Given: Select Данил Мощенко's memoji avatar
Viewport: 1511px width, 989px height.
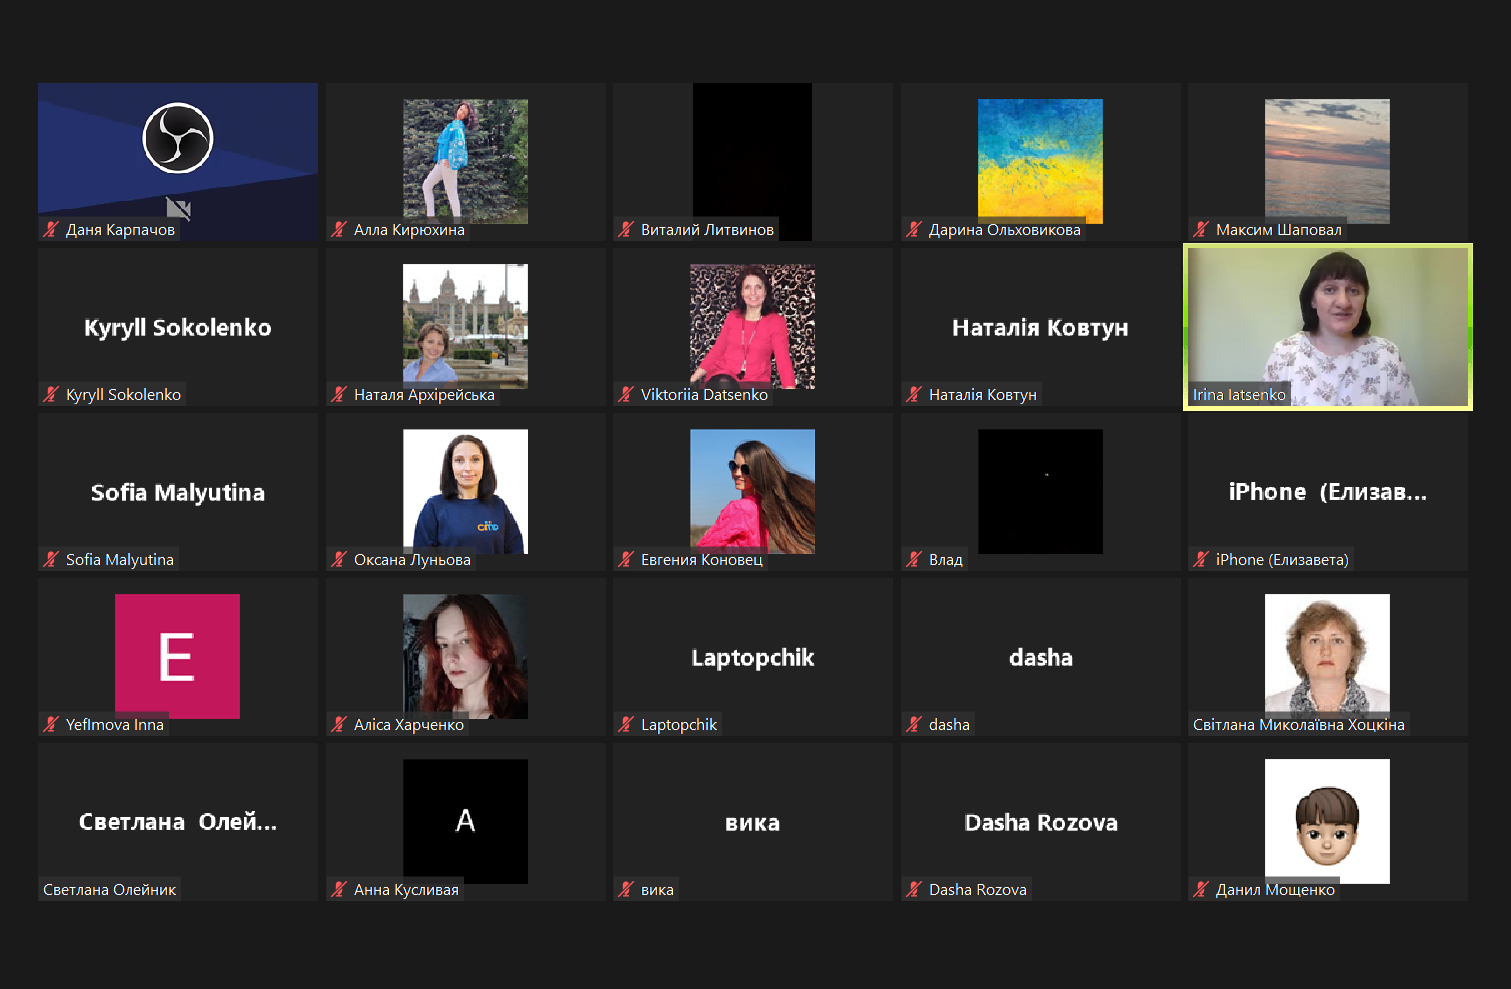Looking at the screenshot, I should (x=1327, y=821).
